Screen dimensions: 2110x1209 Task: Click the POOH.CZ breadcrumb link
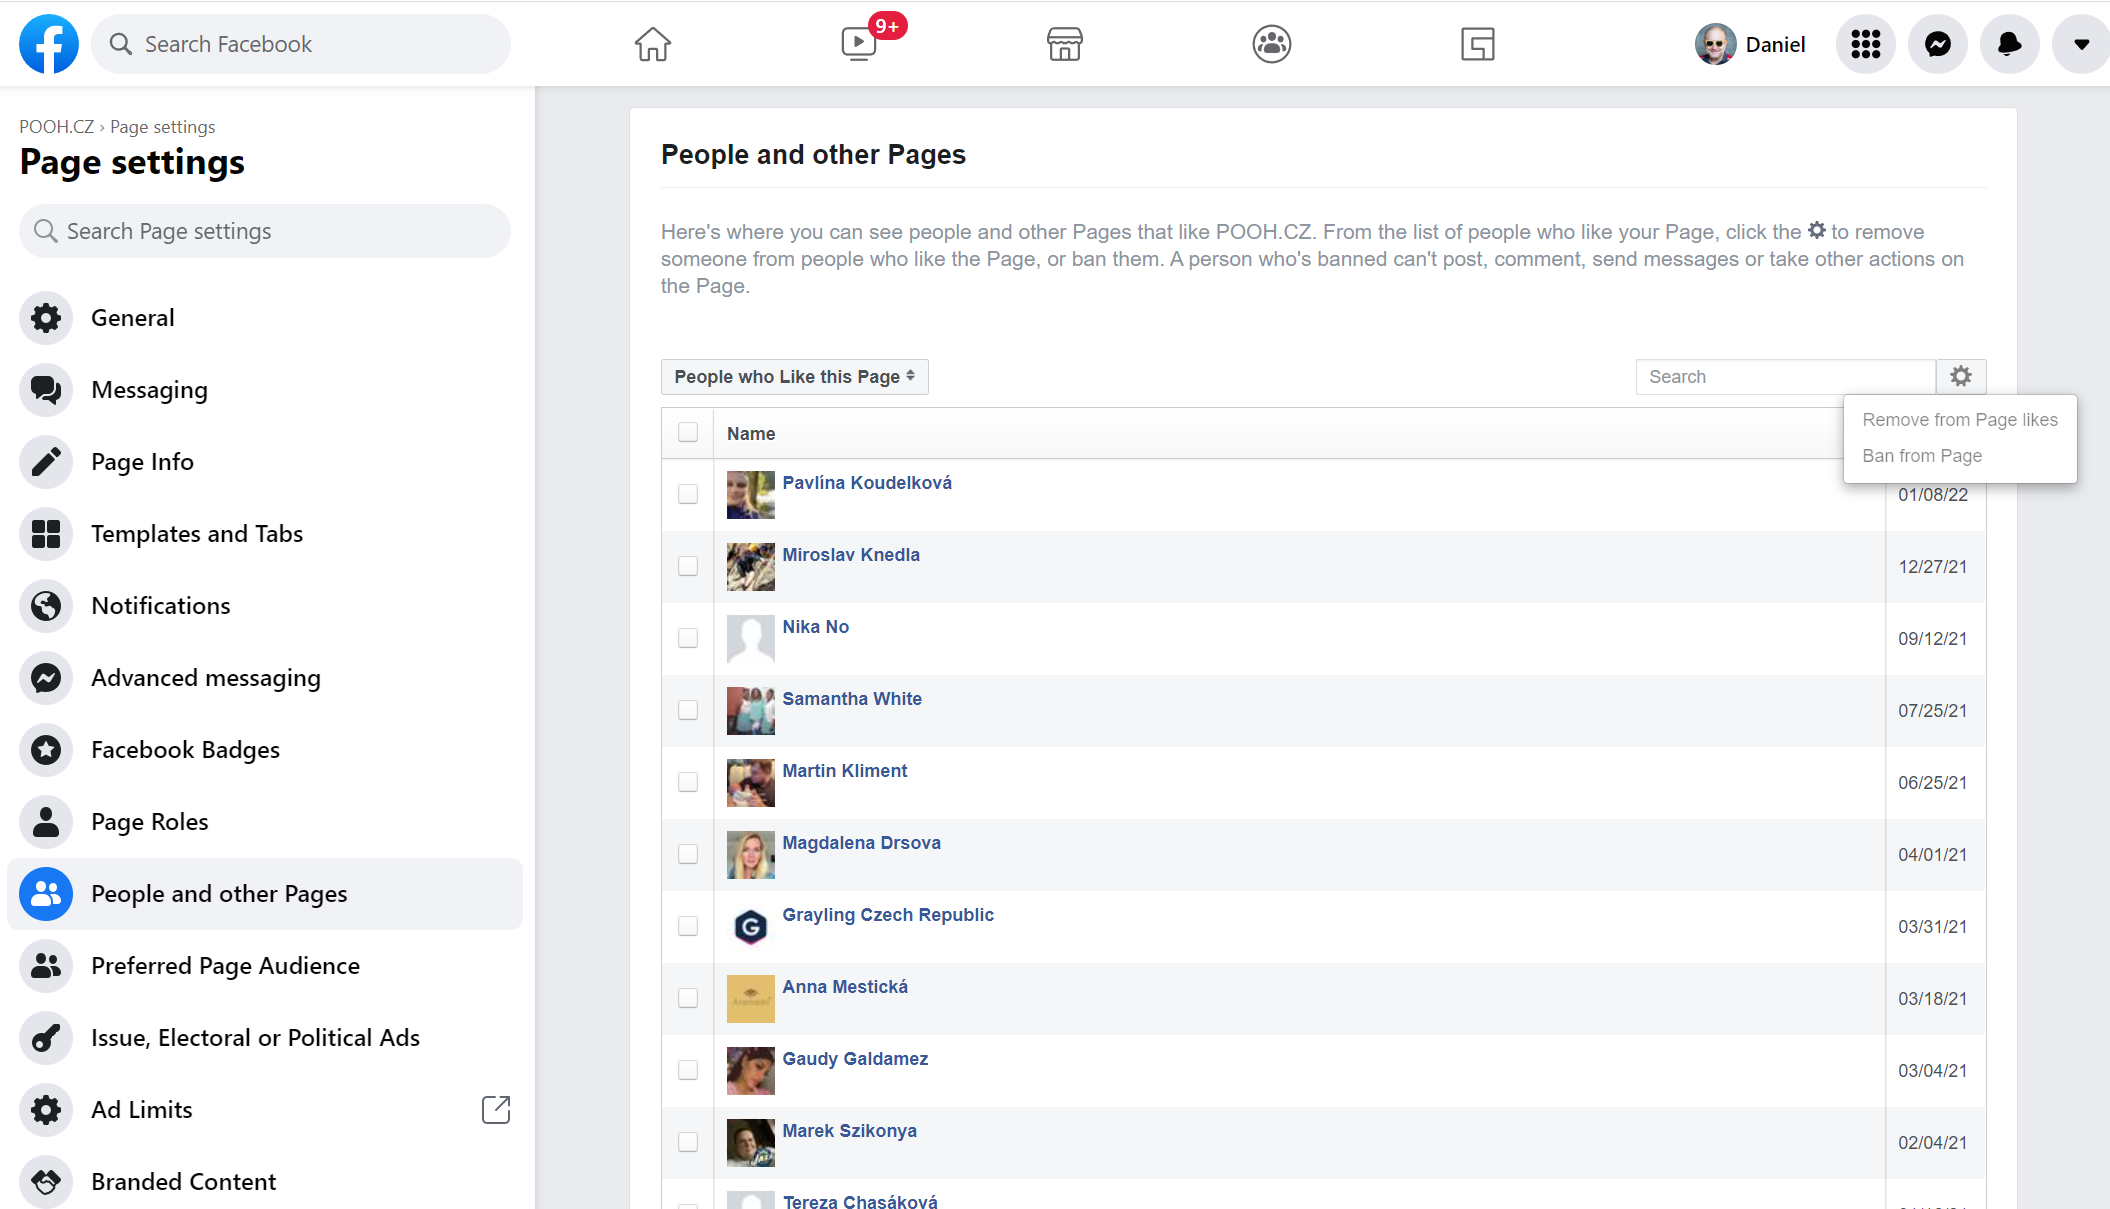coord(56,127)
